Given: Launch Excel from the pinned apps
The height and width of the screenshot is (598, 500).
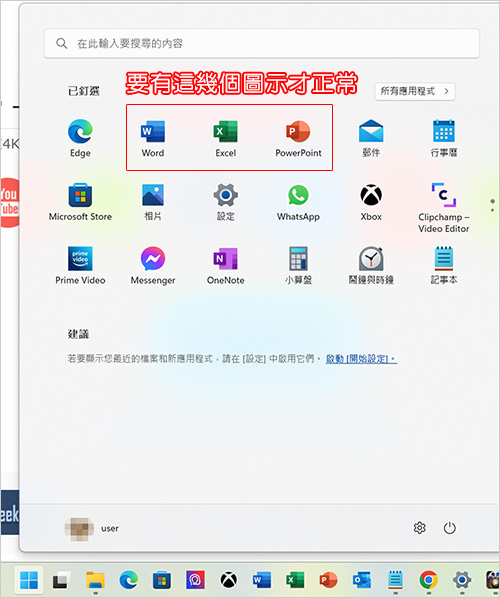Looking at the screenshot, I should coord(225,138).
